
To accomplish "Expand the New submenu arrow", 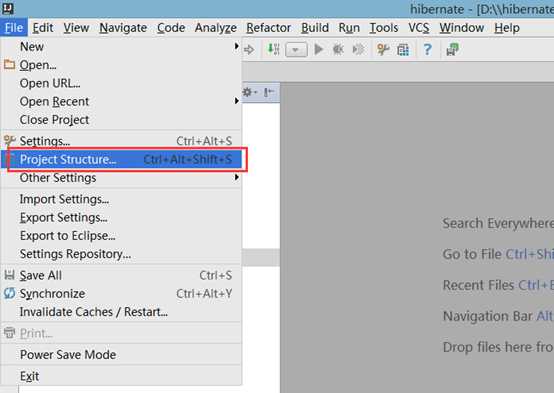I will pyautogui.click(x=236, y=46).
